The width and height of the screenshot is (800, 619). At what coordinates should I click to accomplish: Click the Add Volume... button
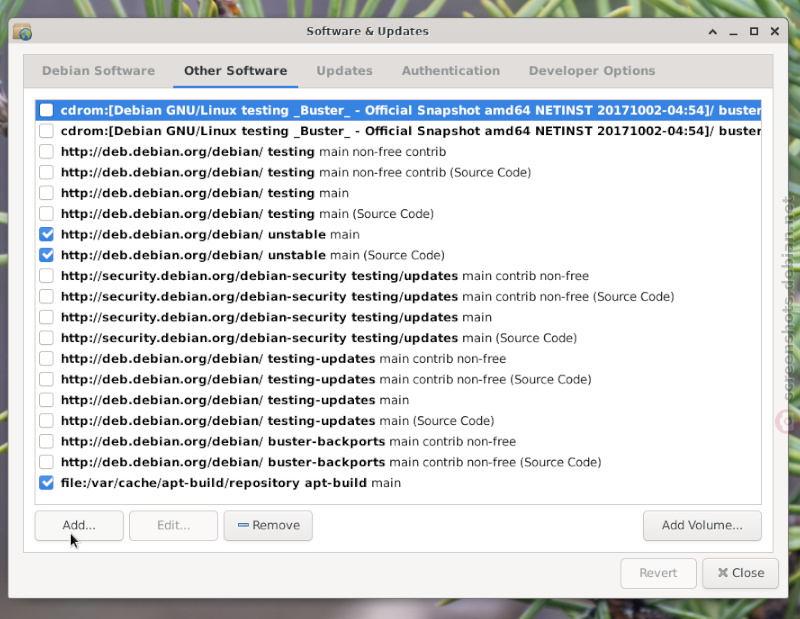coord(702,525)
